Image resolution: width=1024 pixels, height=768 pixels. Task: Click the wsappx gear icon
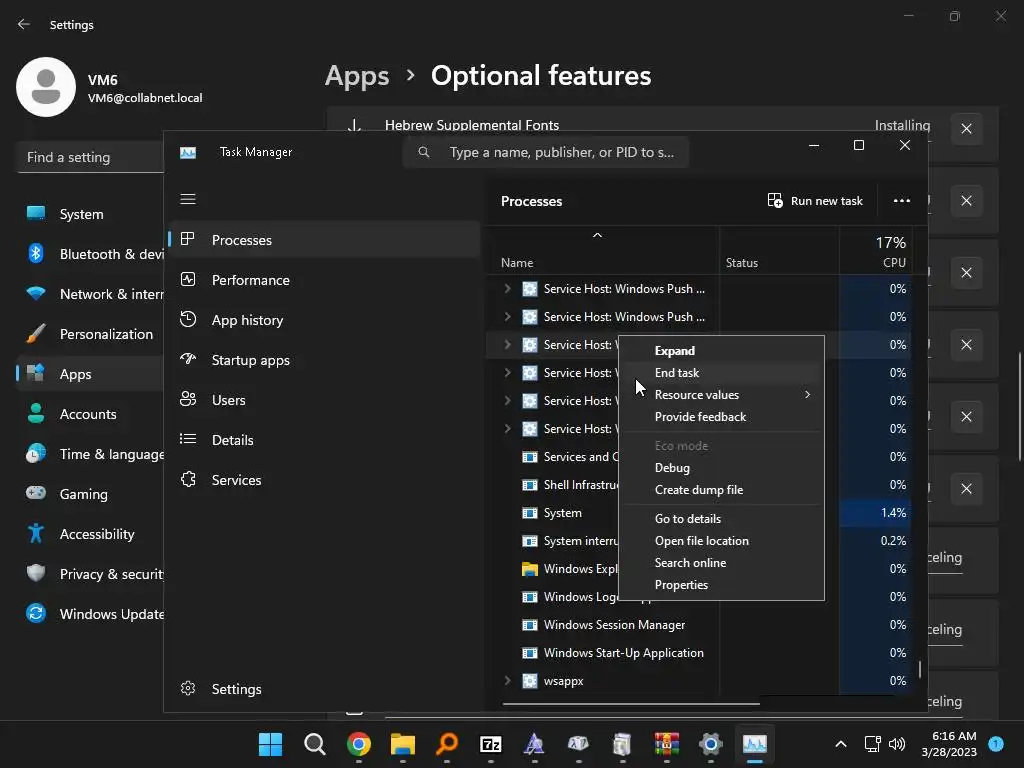click(530, 680)
